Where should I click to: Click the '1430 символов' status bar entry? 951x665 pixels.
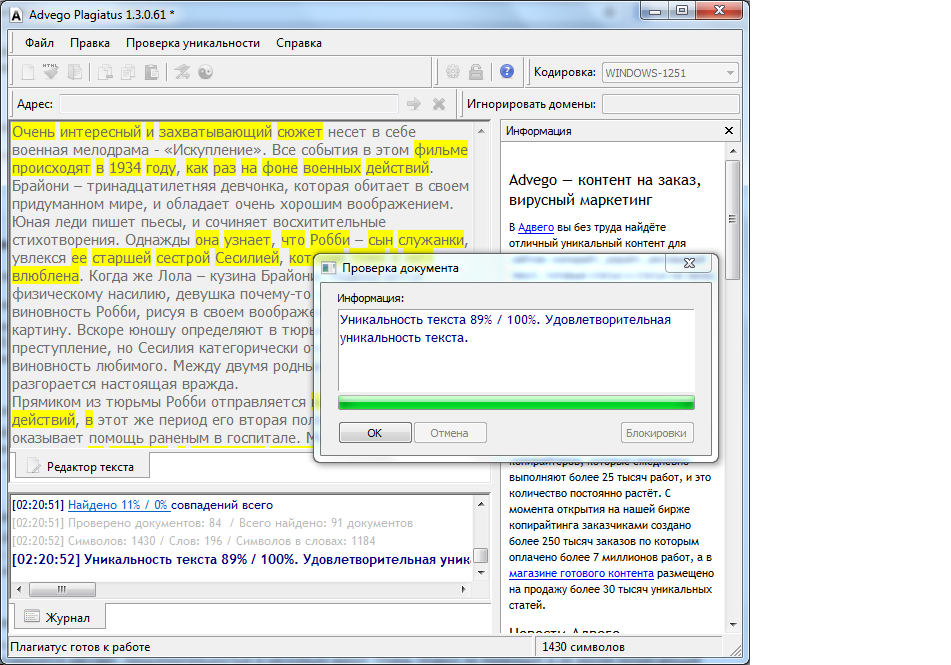(583, 647)
